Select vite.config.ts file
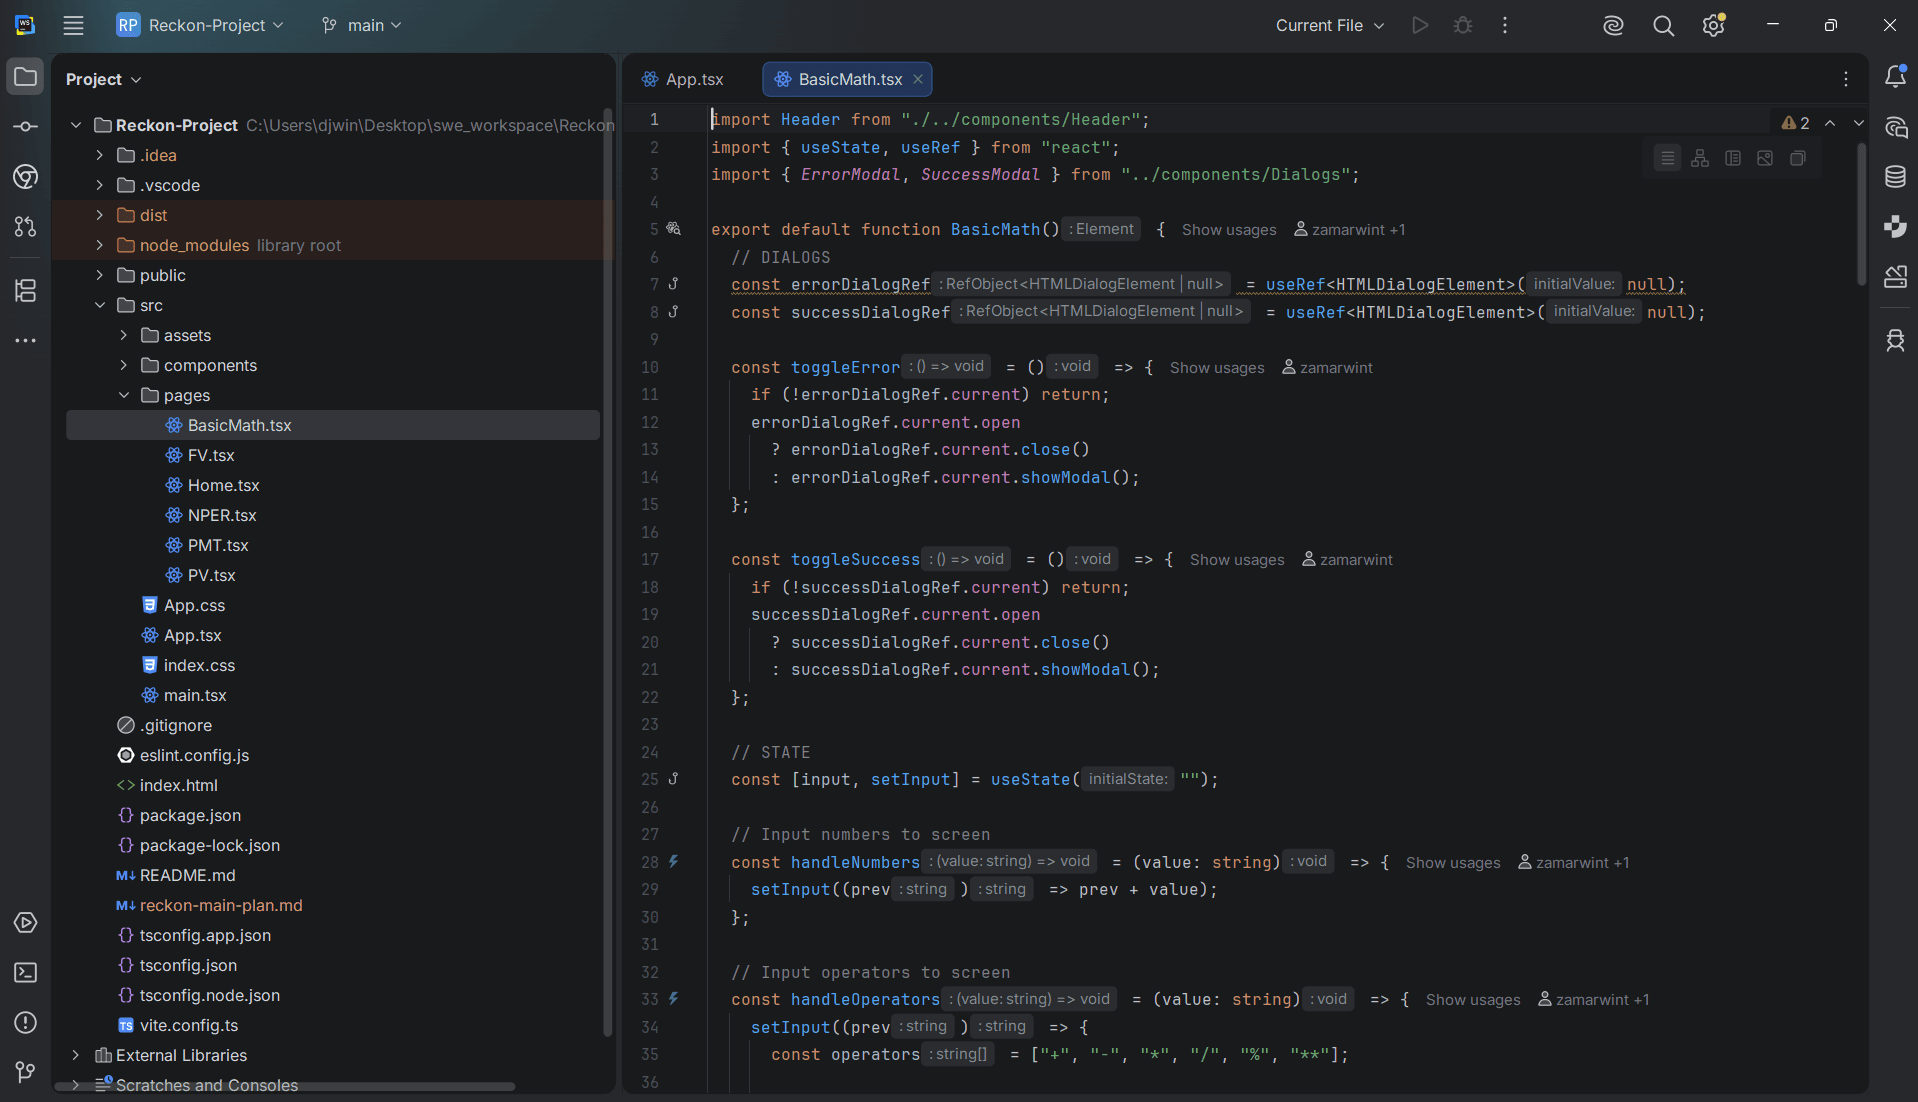The width and height of the screenshot is (1918, 1102). click(333, 1025)
